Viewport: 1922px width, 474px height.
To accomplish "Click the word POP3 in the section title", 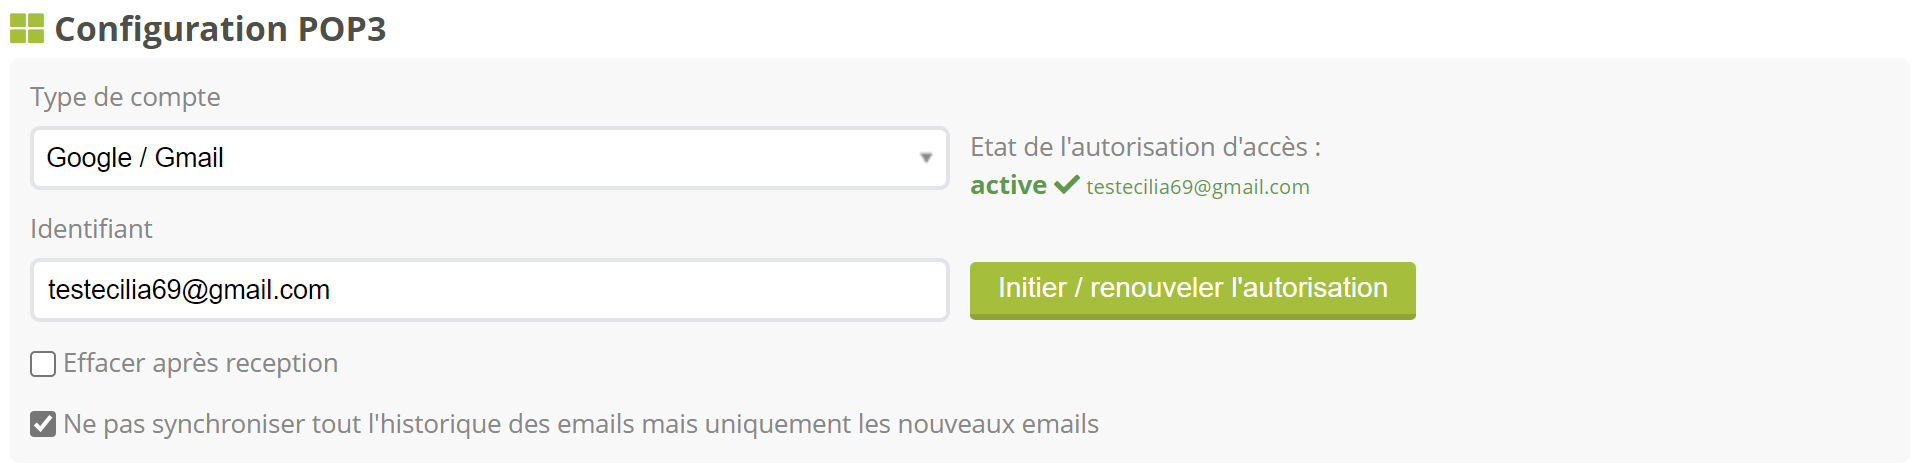I will [x=341, y=29].
